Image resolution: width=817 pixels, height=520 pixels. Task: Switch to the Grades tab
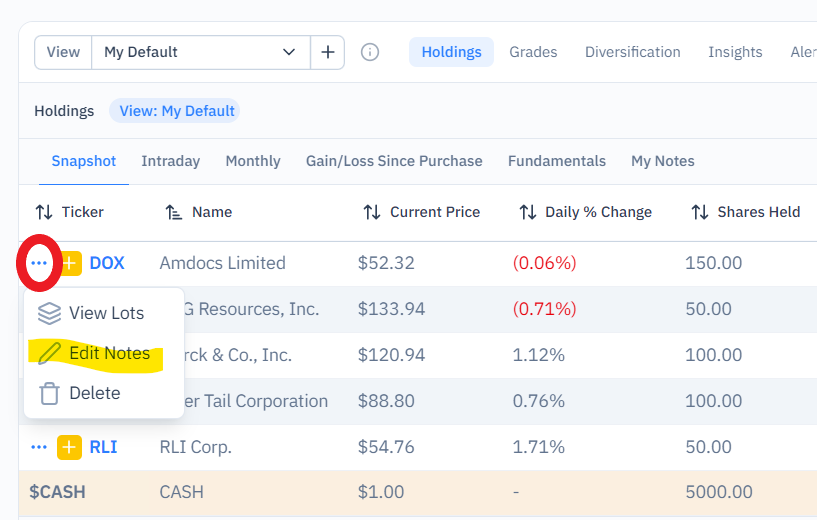click(533, 52)
